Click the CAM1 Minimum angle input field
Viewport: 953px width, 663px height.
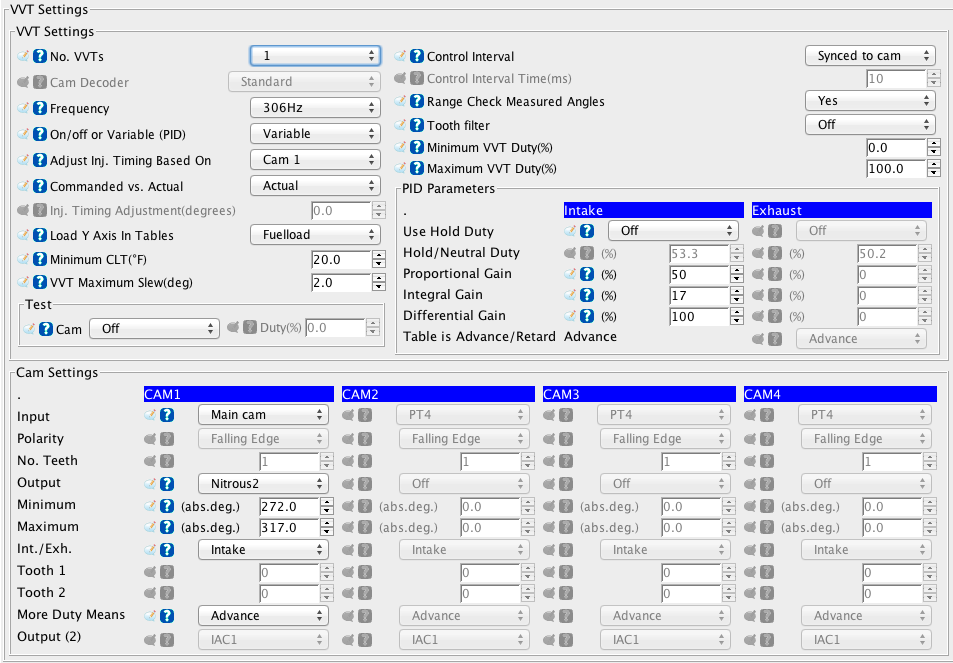[x=289, y=505]
